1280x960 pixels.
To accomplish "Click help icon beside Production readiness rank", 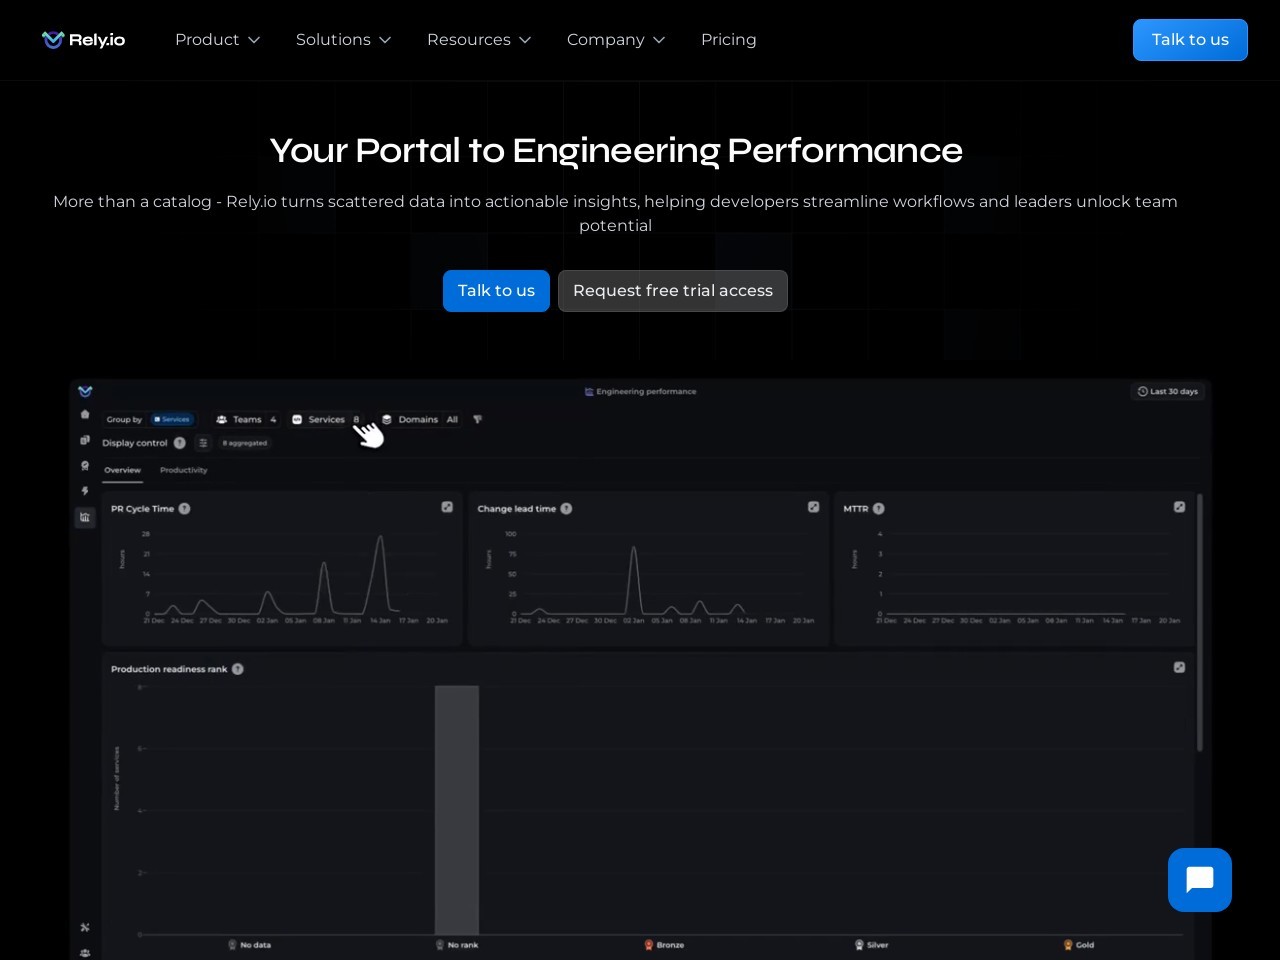I will (x=238, y=669).
